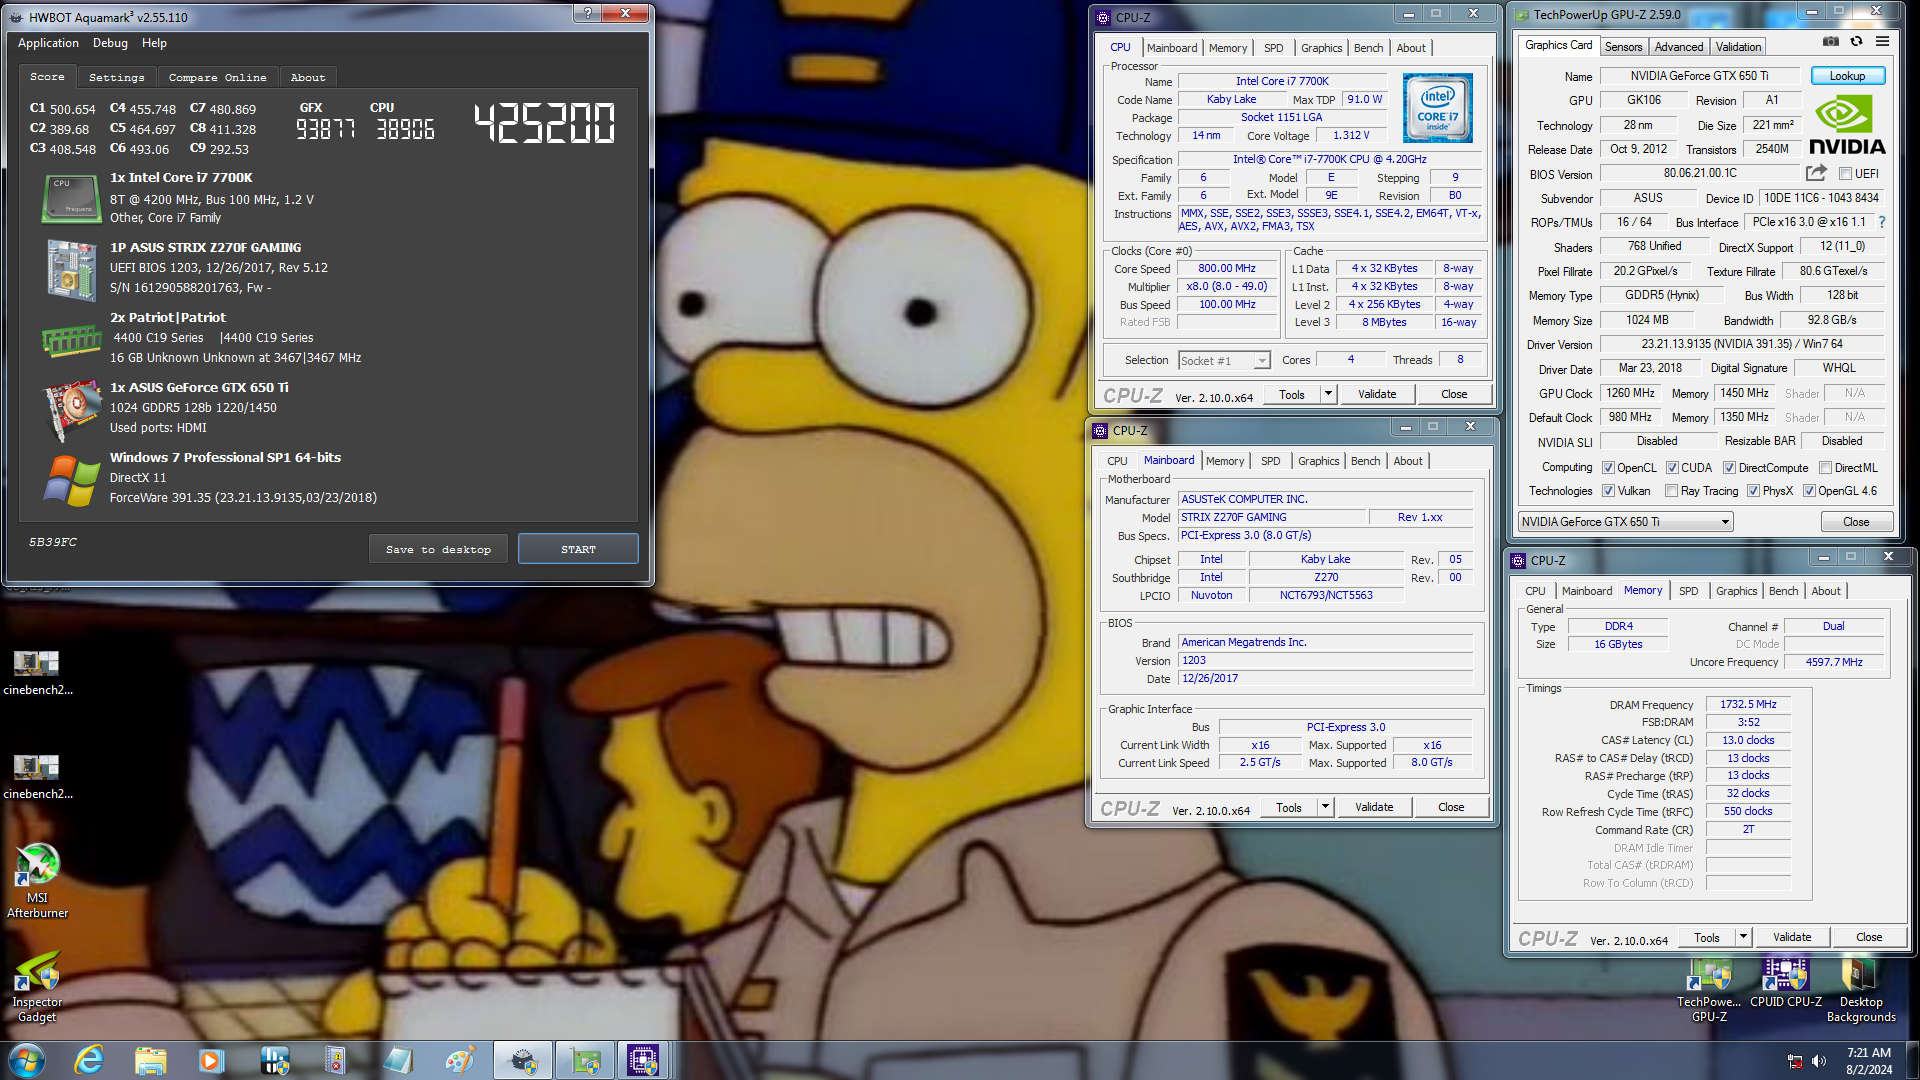Open the Application menu in Aquamark
The image size is (1920, 1080).
click(x=48, y=43)
